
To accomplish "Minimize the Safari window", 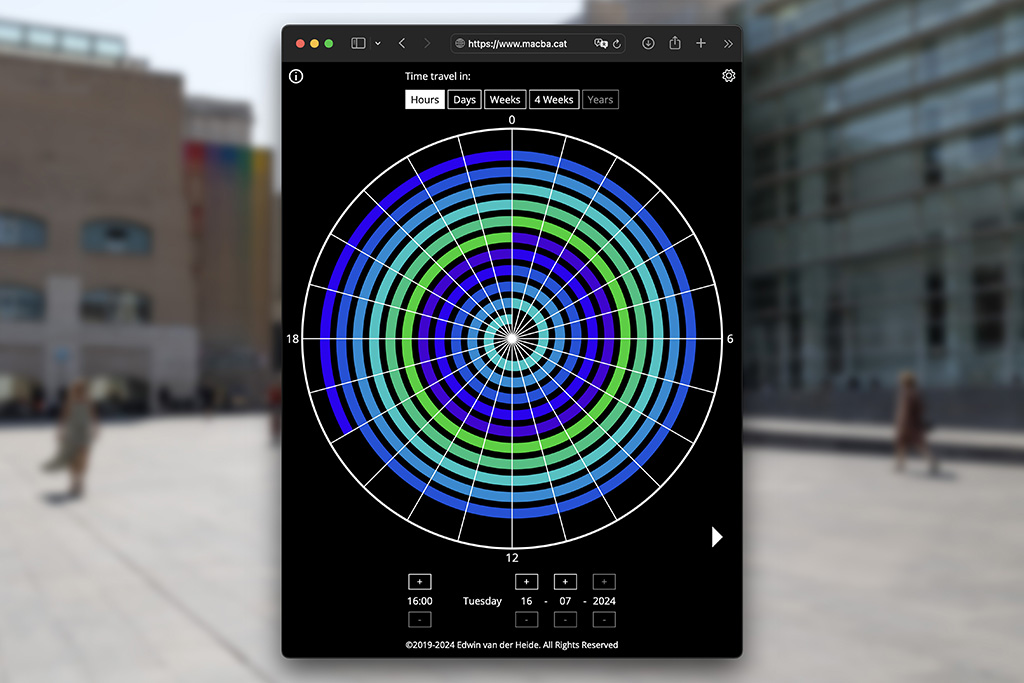I will tap(315, 44).
